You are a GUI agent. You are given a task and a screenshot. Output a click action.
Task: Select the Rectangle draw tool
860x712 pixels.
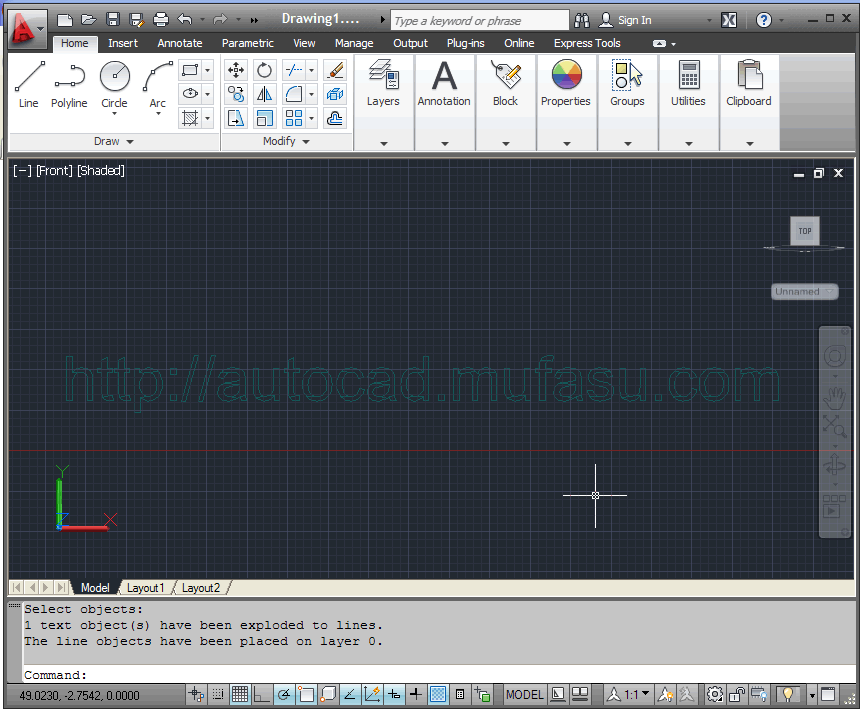coord(190,70)
